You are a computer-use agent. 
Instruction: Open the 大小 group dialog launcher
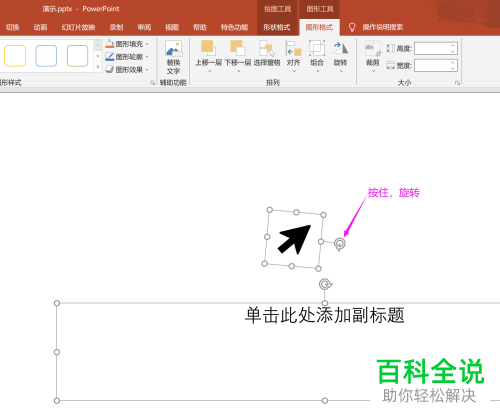(x=458, y=83)
